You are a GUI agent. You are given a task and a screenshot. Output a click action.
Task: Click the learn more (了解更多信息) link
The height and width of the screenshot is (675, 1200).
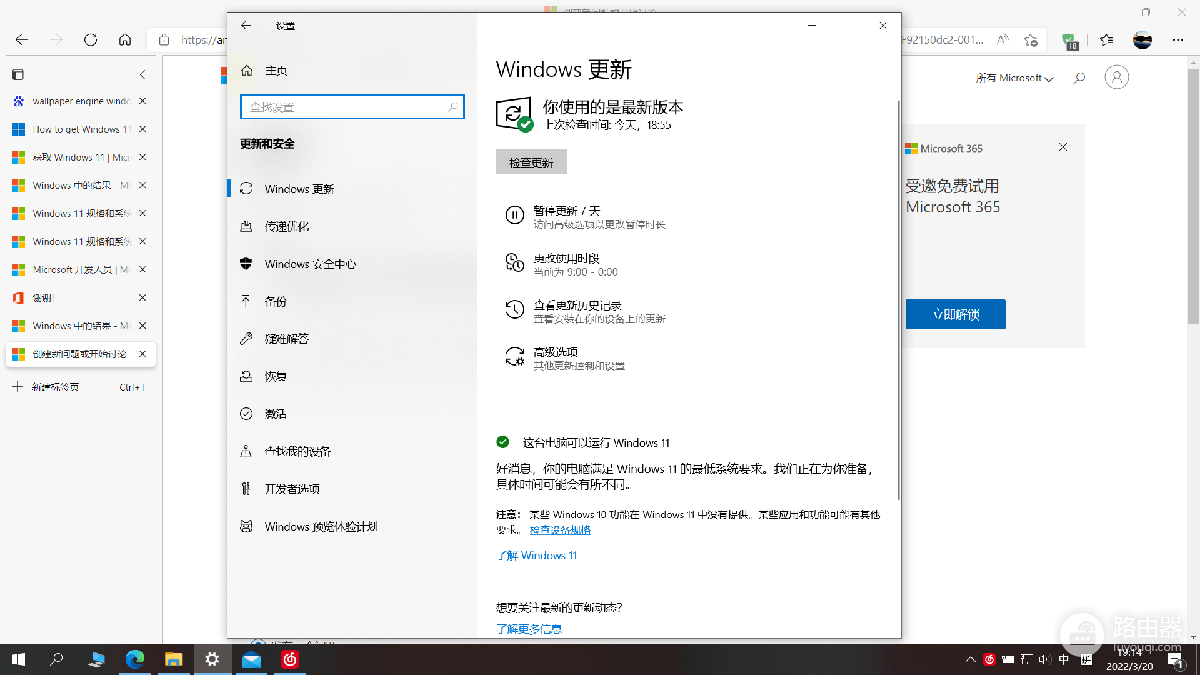529,629
